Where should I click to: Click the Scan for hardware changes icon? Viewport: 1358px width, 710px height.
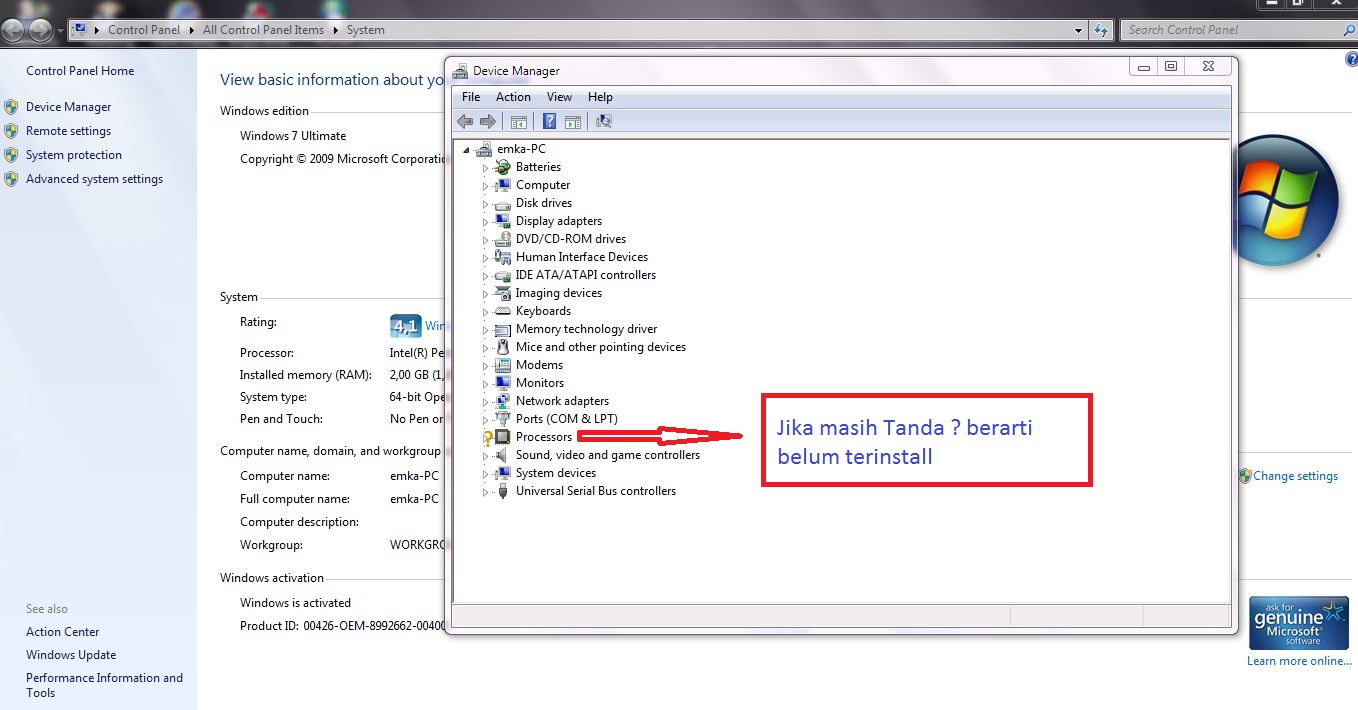(603, 121)
